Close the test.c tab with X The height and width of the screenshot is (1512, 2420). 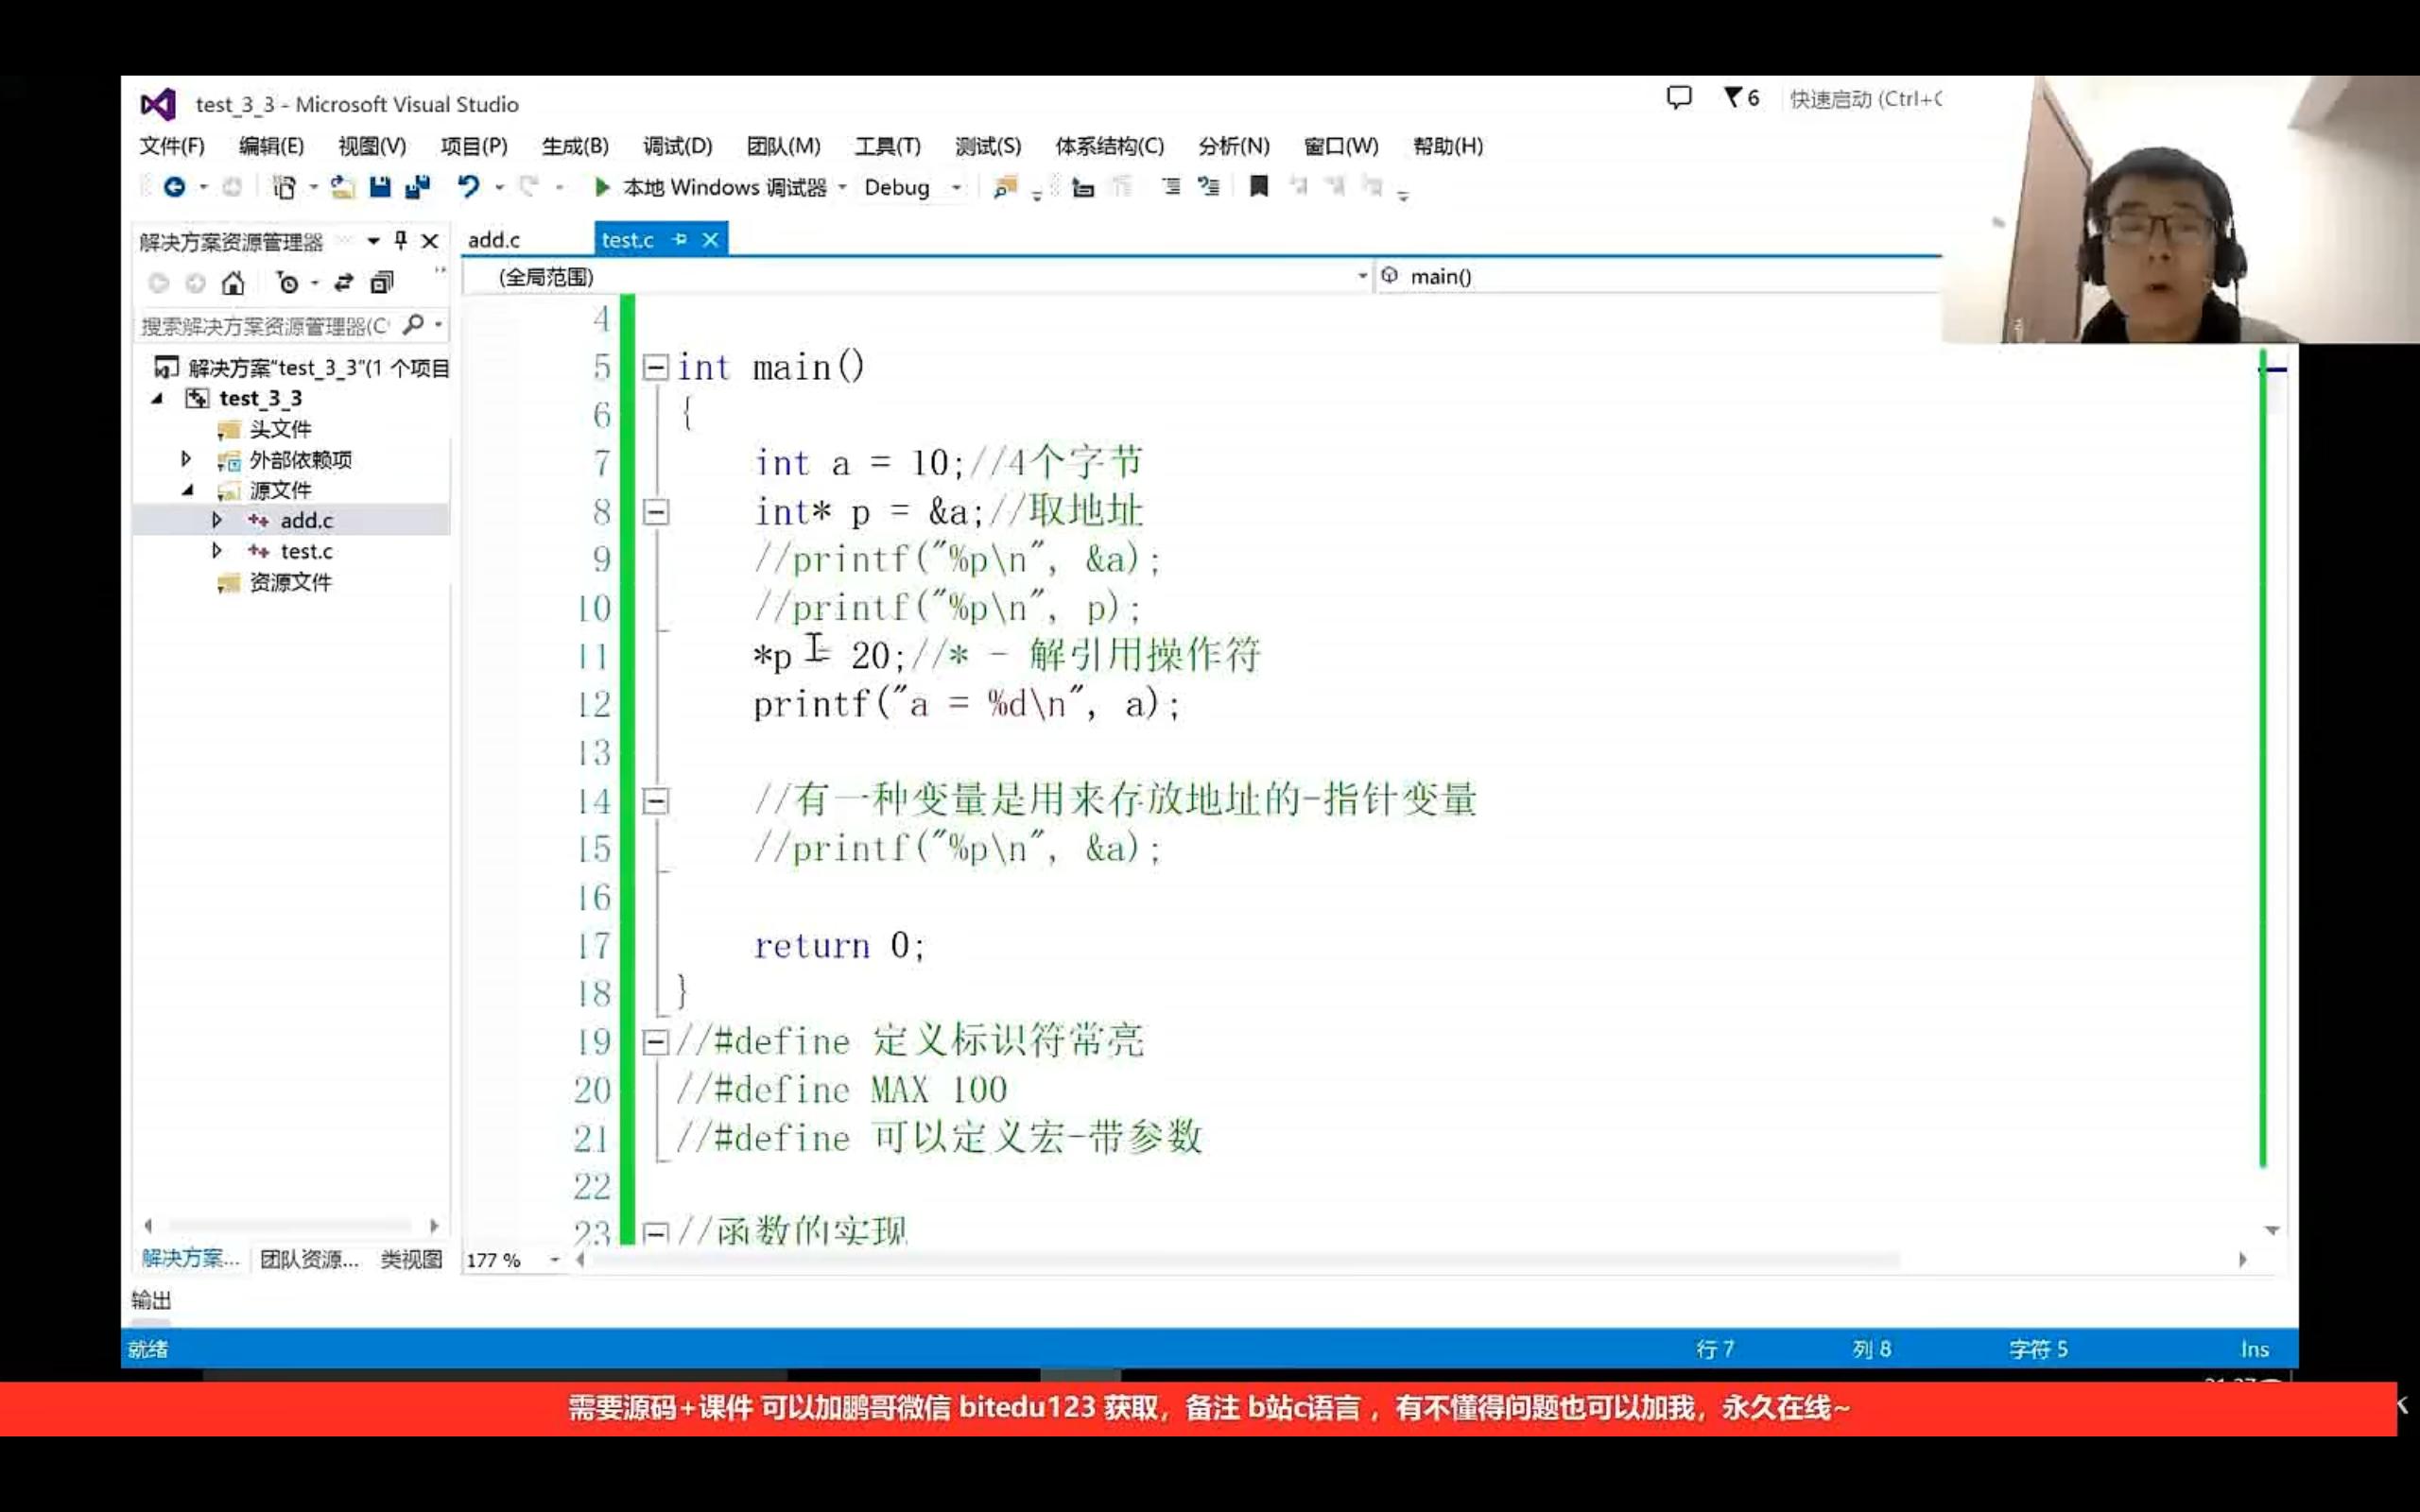(710, 240)
